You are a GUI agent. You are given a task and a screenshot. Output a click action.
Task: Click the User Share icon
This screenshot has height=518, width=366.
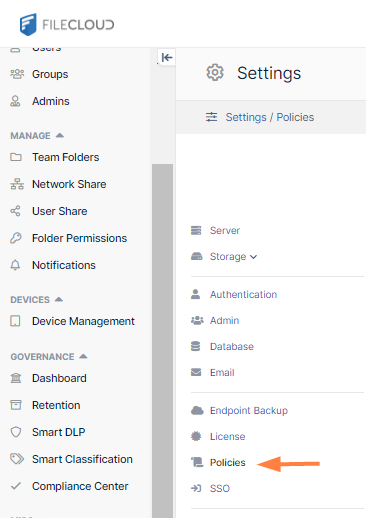point(15,211)
